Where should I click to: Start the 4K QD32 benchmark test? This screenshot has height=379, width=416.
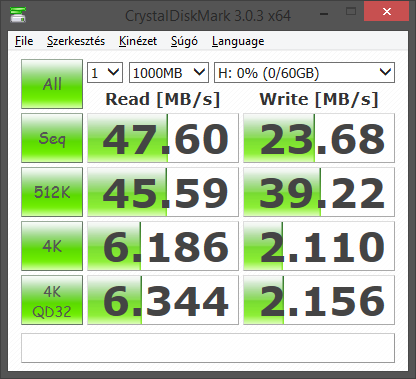point(52,300)
